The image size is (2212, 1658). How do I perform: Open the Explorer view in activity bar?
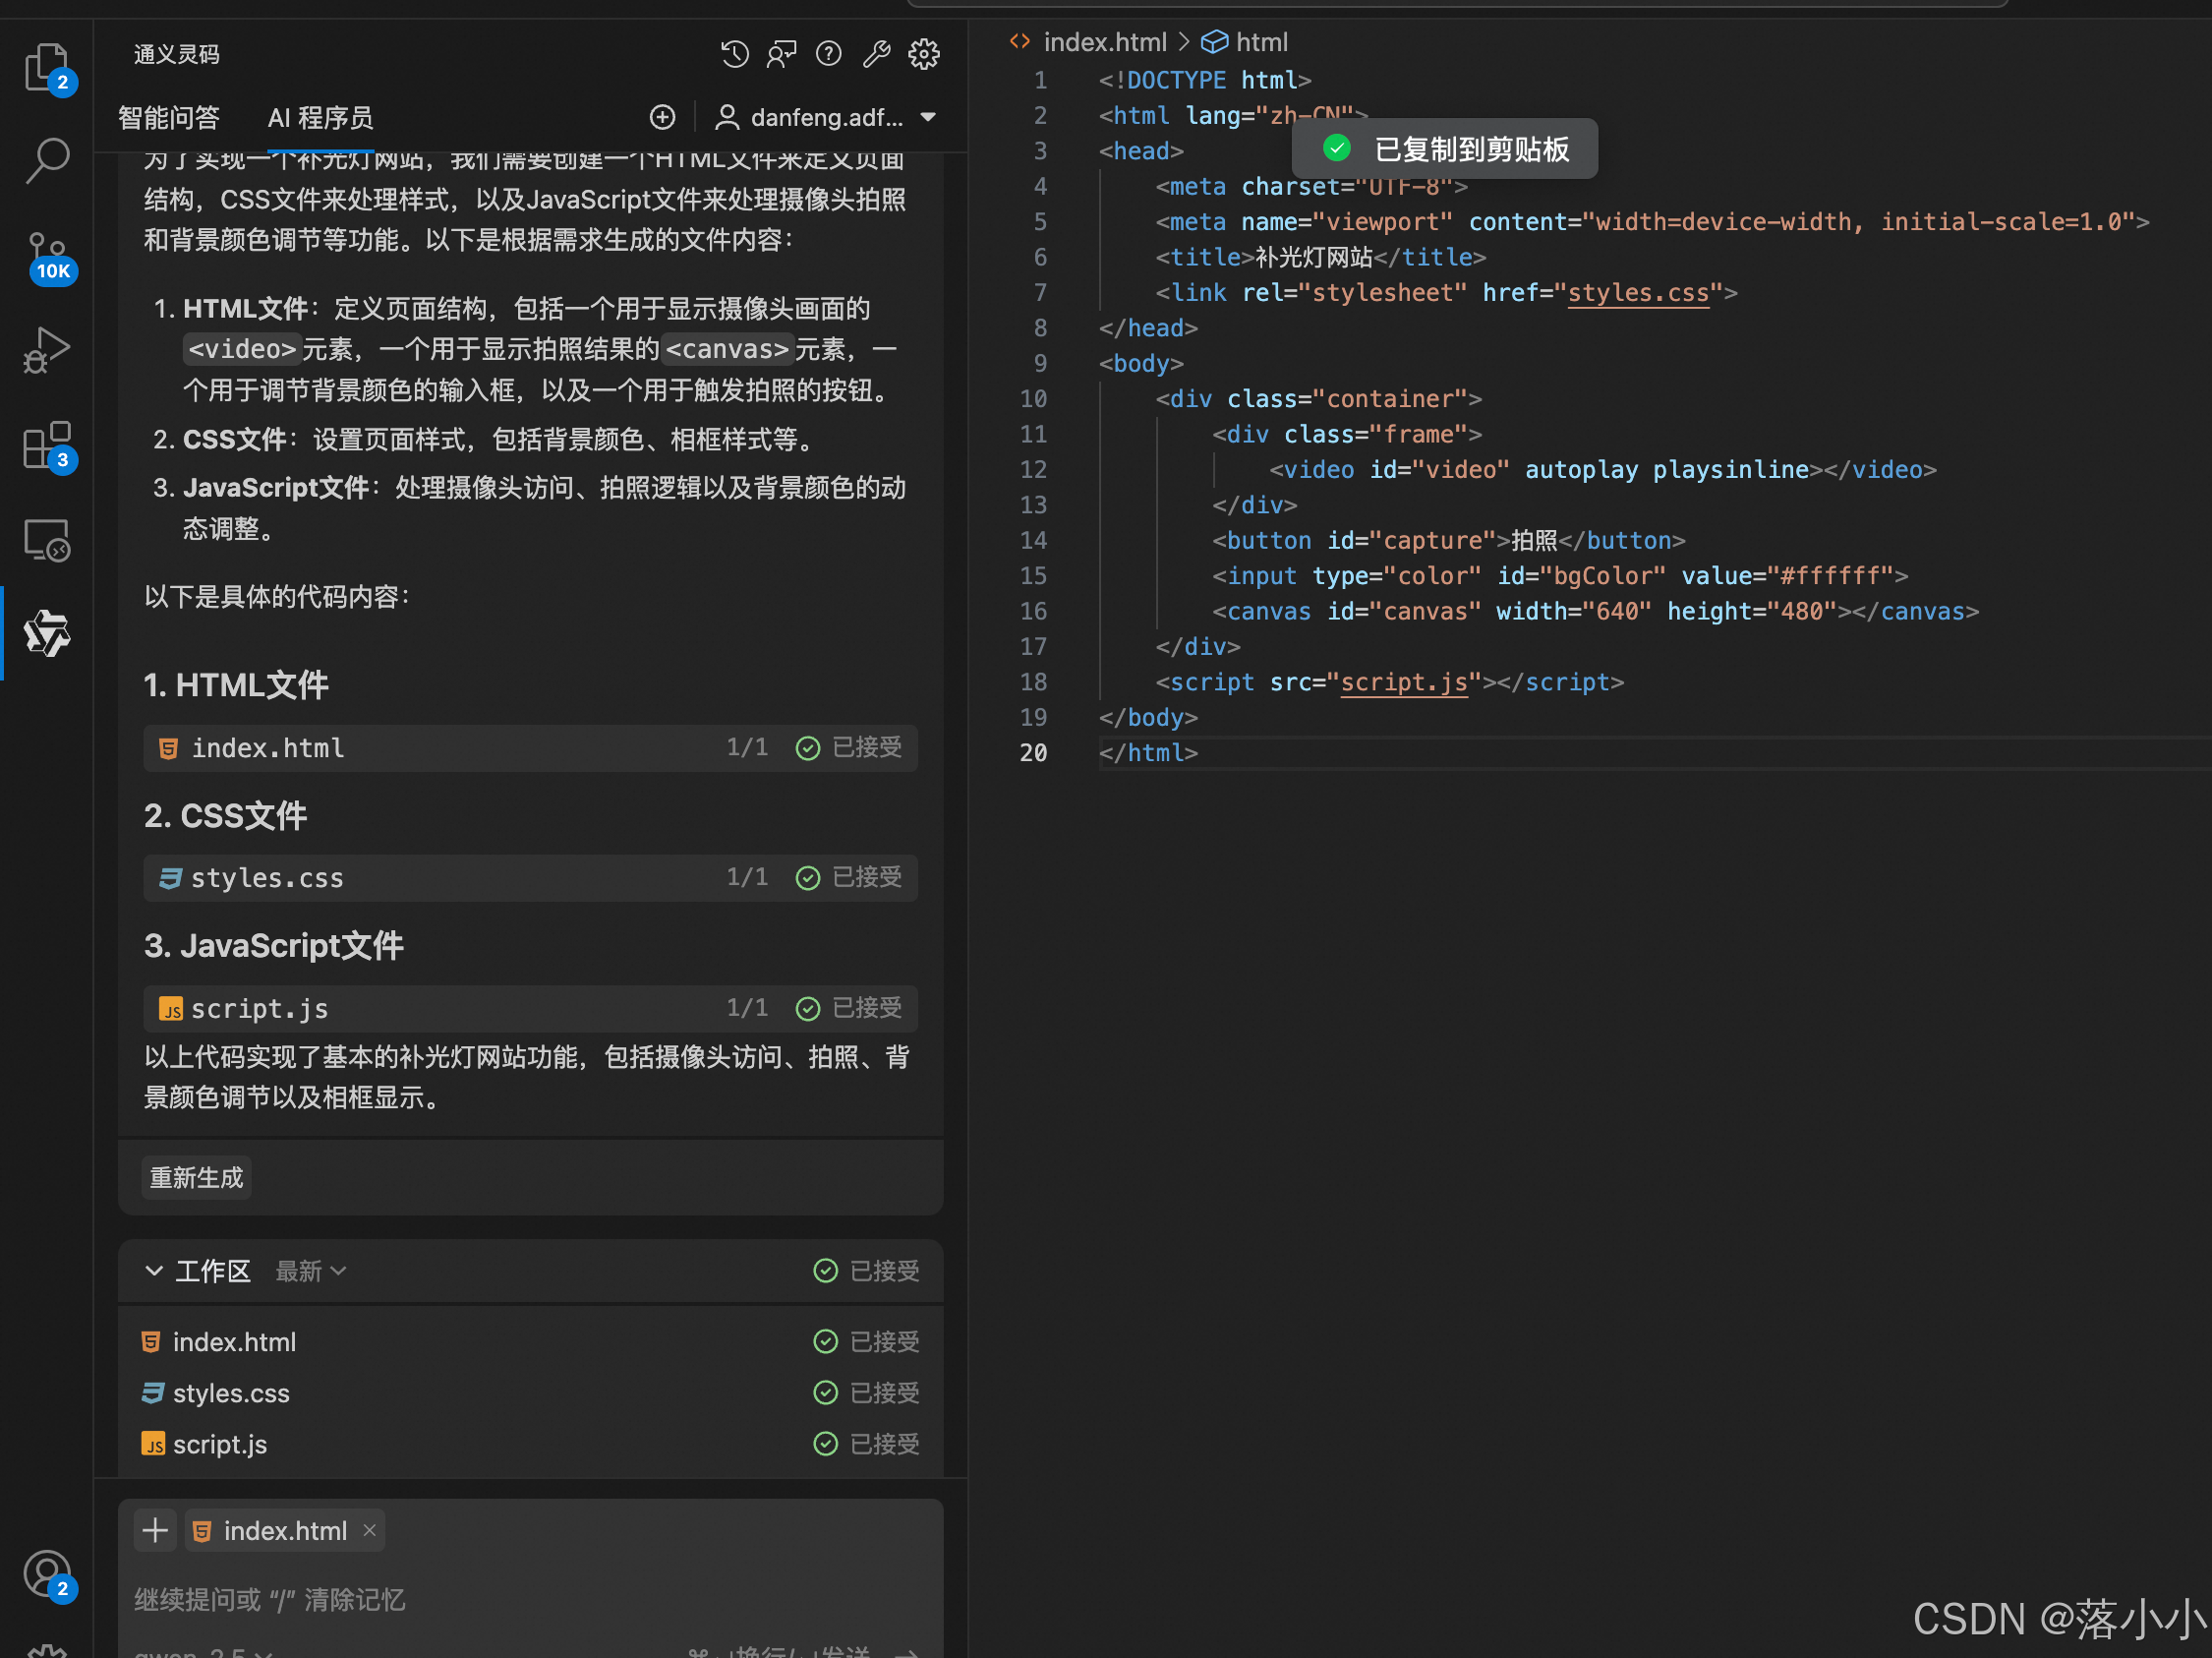(x=46, y=66)
